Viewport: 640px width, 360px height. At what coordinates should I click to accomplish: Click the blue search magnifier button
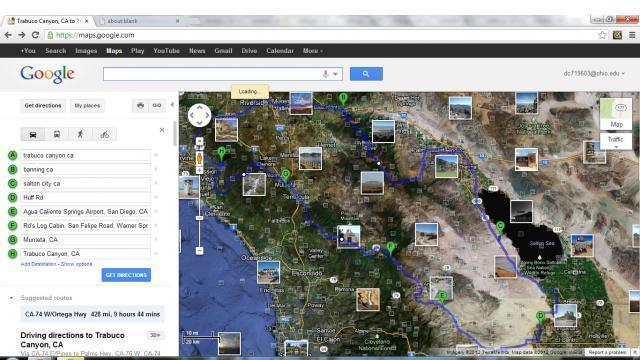coord(366,74)
